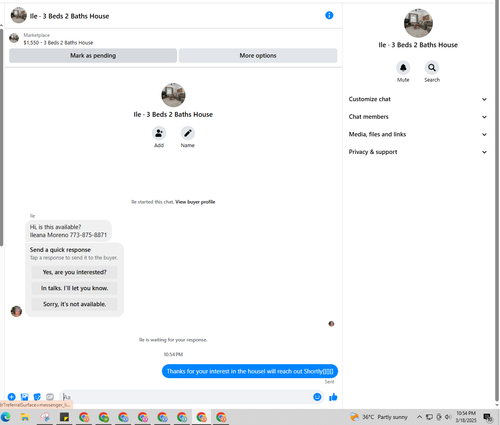Open volume control in system tray
500x425 pixels.
(x=448, y=417)
